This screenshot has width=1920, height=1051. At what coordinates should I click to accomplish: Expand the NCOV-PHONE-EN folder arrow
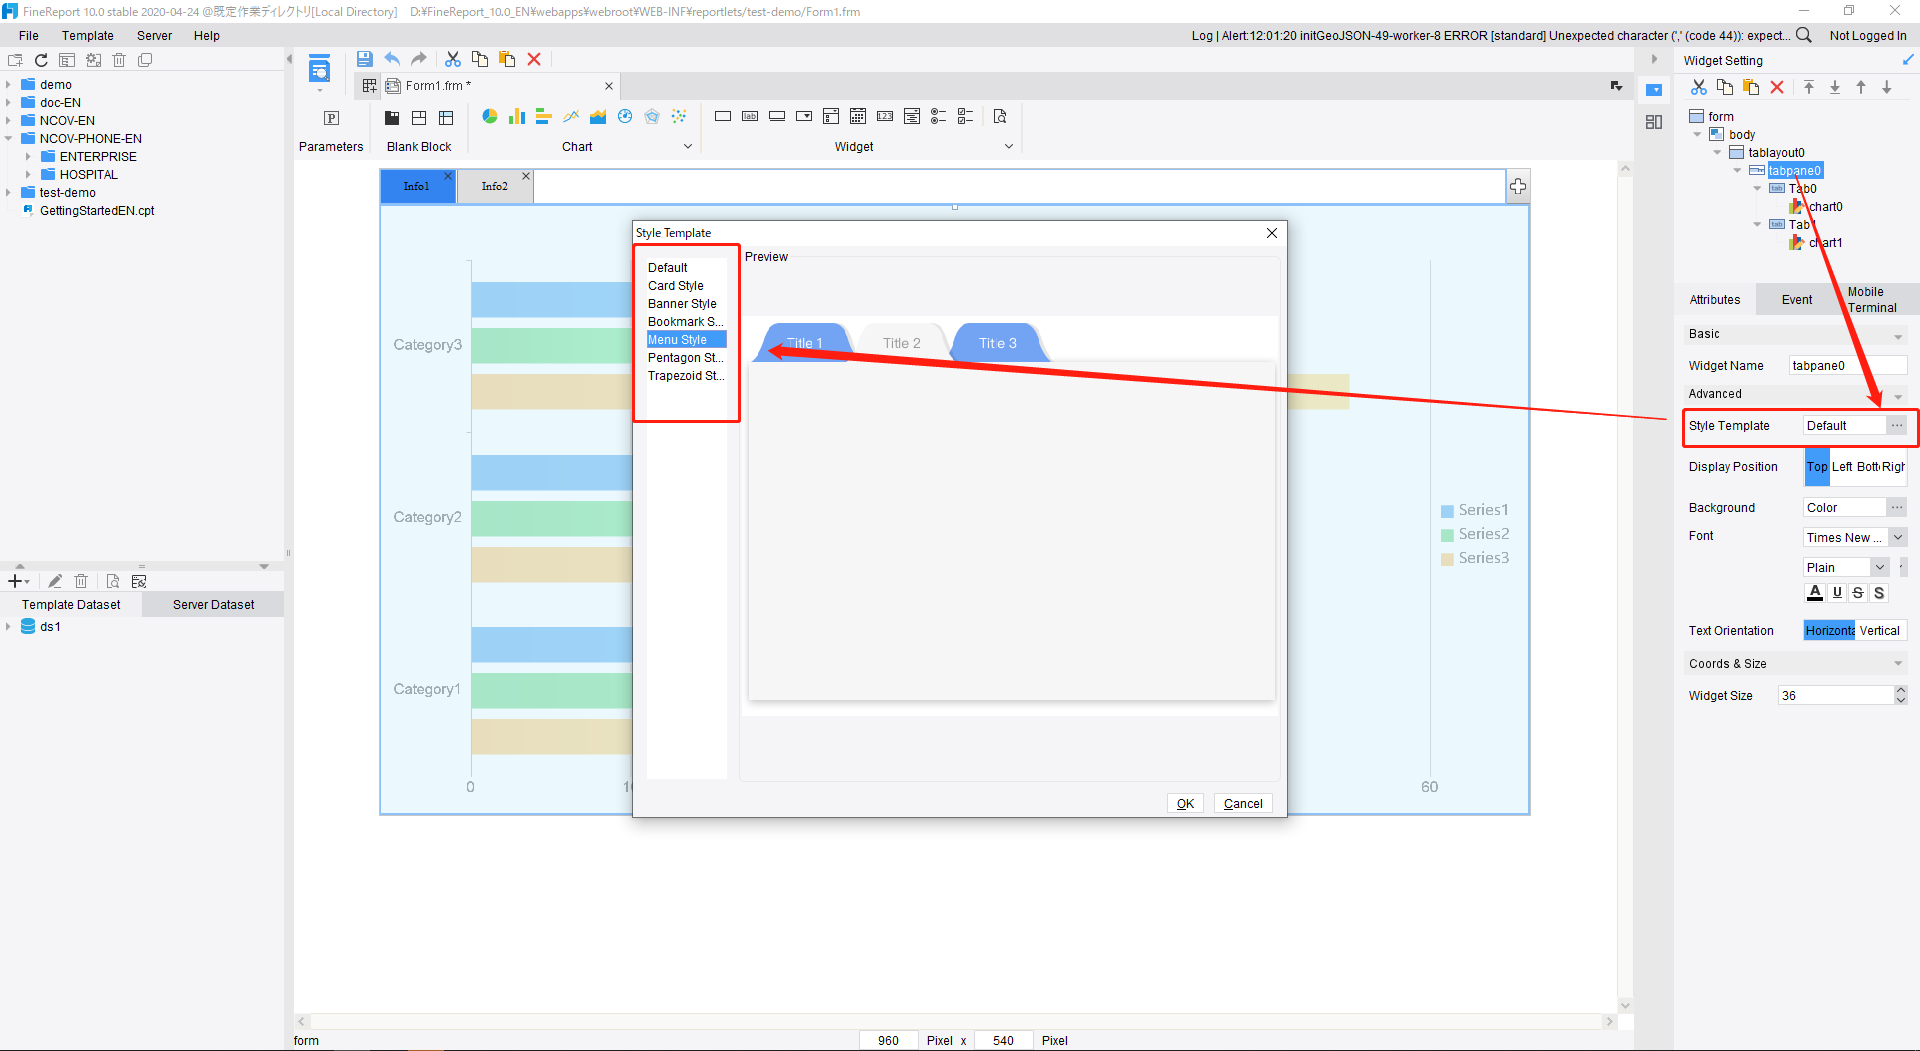point(9,139)
